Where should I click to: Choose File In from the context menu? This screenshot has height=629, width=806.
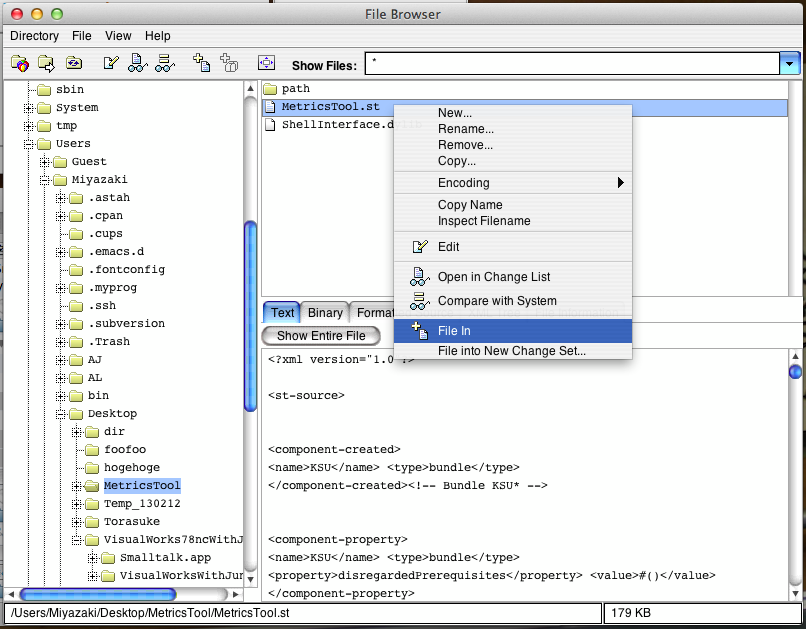512,331
